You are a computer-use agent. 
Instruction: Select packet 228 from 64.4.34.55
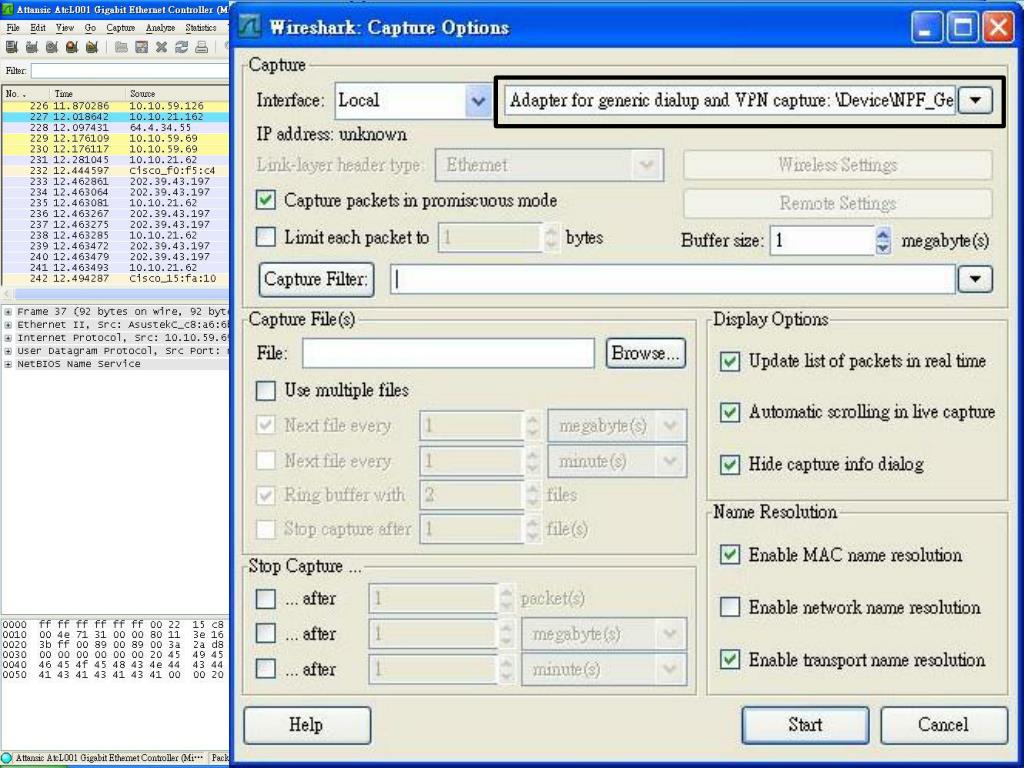click(116, 127)
